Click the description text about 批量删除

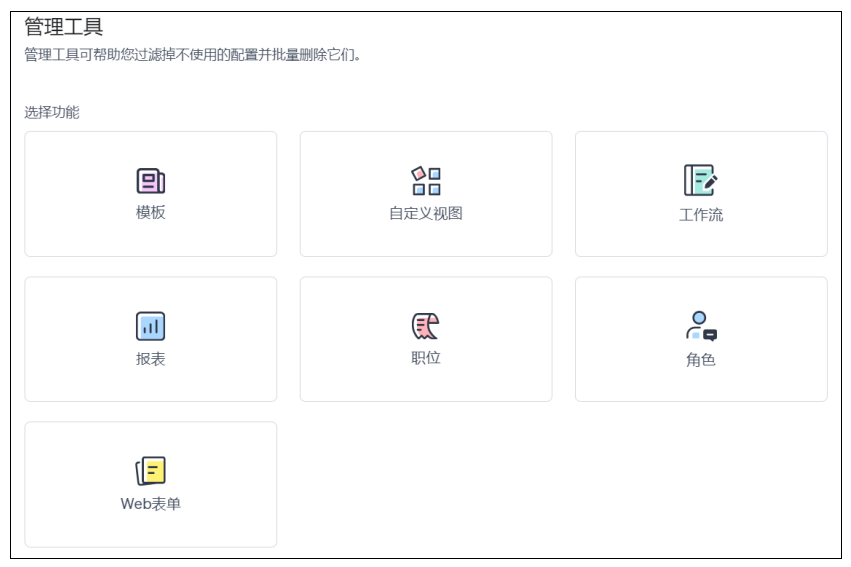coord(192,55)
